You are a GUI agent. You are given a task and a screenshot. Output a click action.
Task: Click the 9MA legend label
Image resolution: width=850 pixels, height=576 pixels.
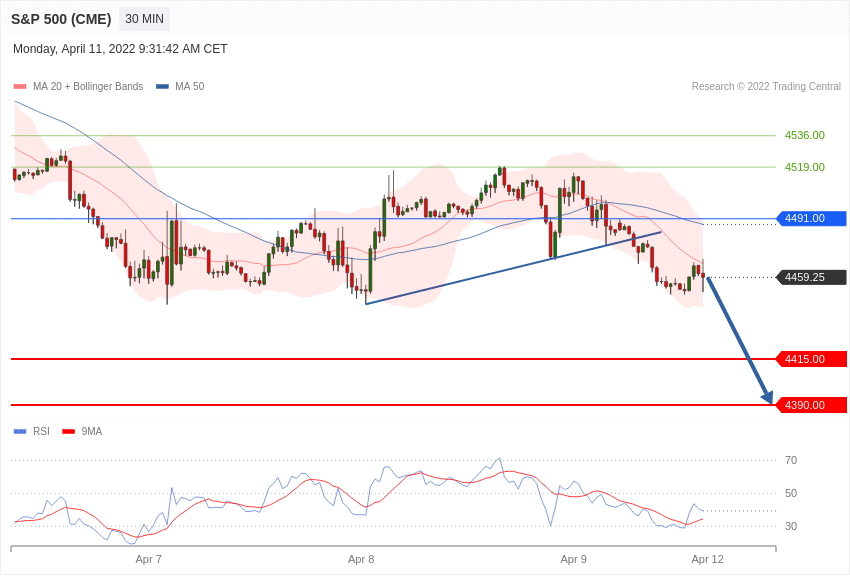92,431
